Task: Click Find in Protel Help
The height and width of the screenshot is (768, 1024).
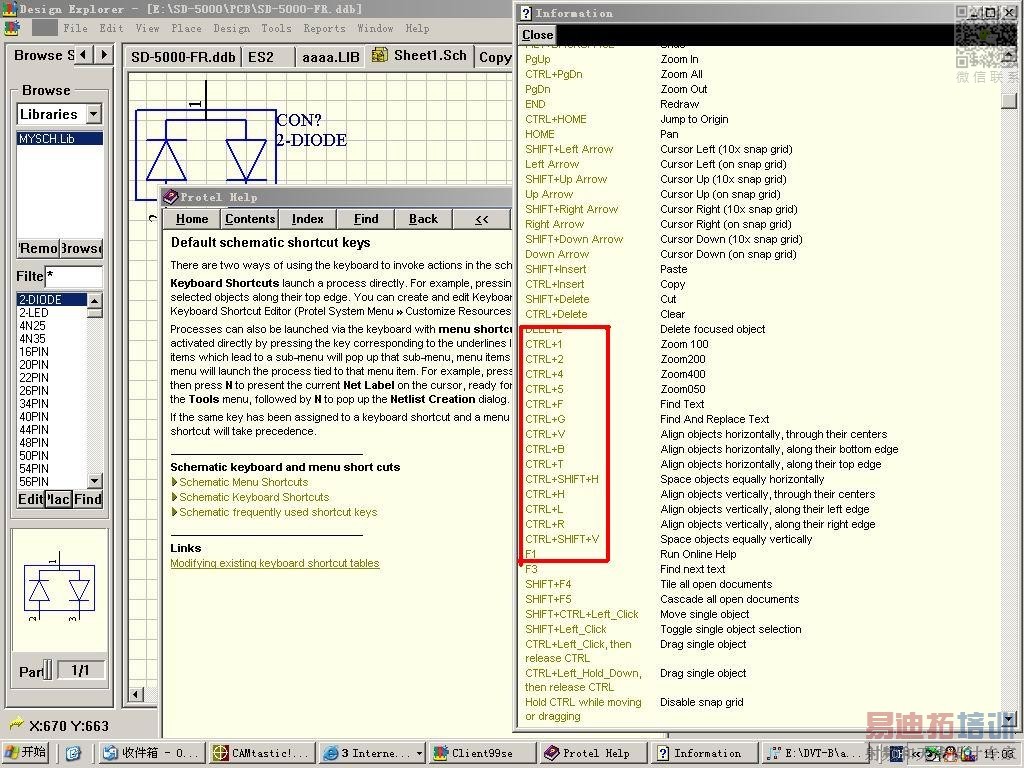Action: point(366,219)
